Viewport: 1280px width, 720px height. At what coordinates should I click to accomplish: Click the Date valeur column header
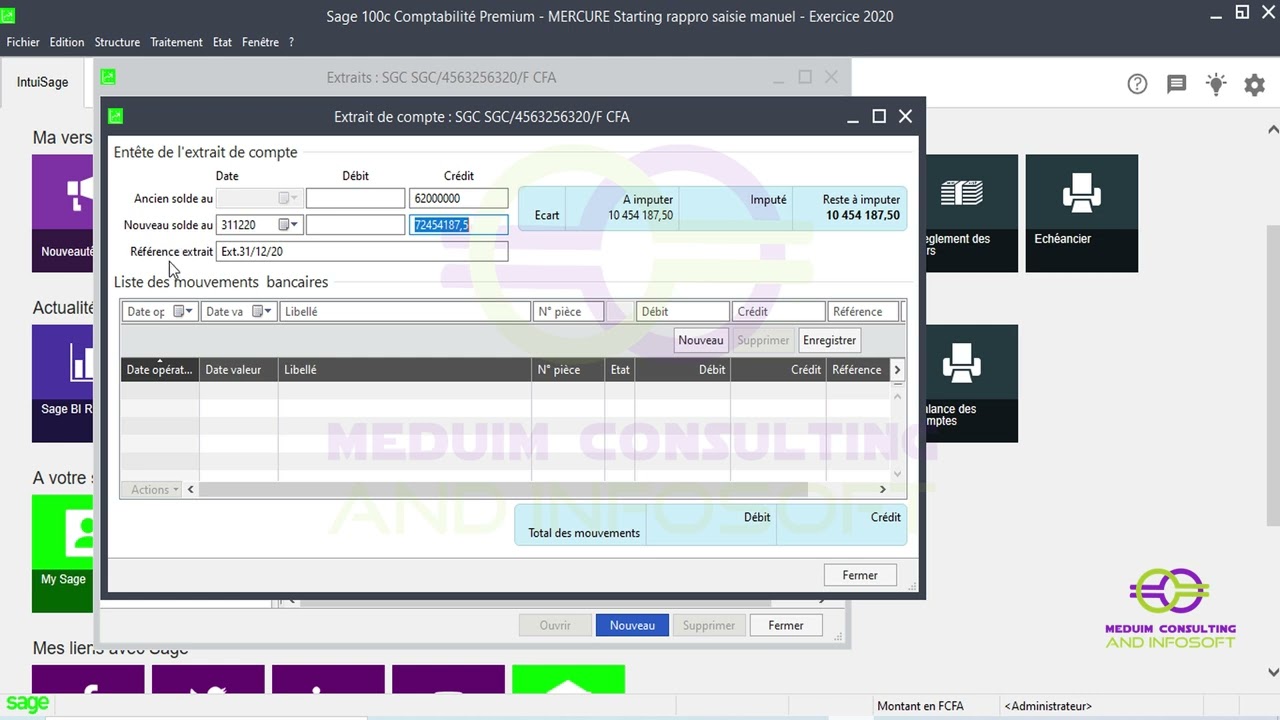click(x=238, y=370)
